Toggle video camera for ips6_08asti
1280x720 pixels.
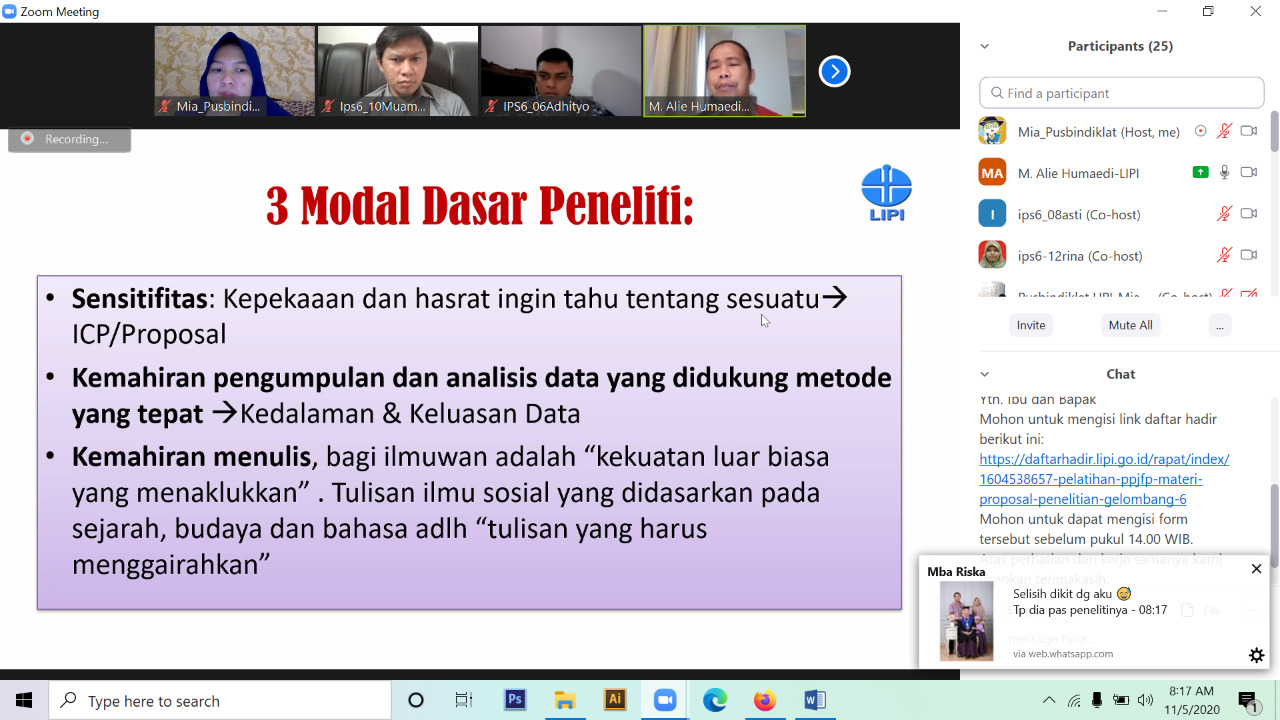(1248, 214)
